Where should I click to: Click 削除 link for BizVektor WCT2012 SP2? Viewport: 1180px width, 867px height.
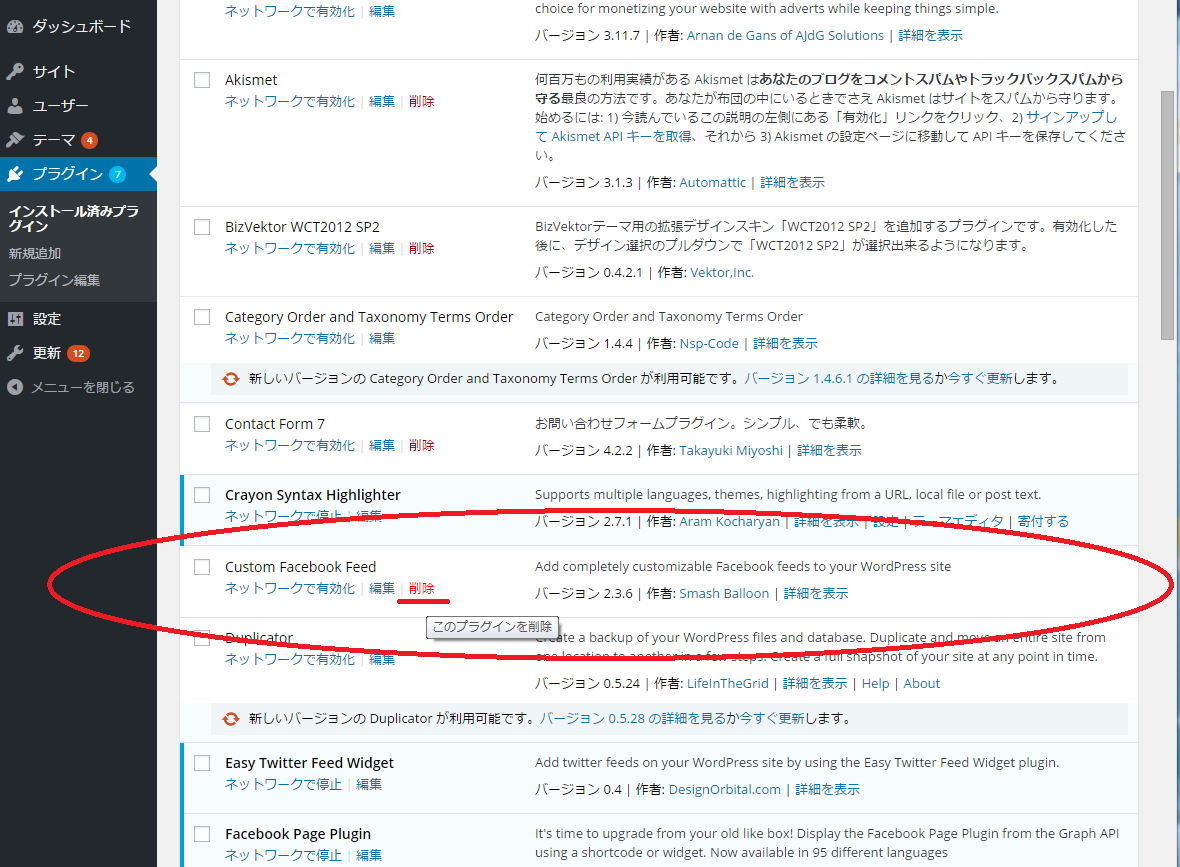click(x=421, y=248)
